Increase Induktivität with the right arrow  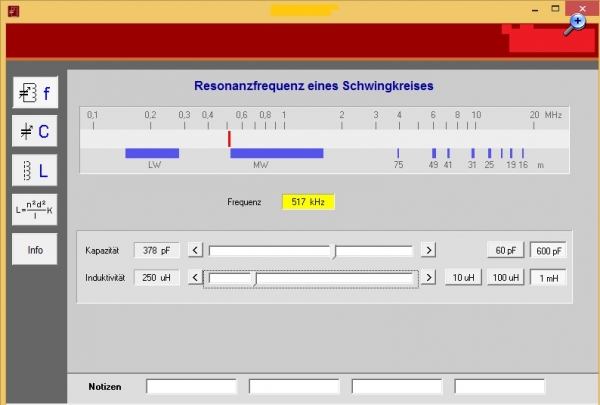428,277
